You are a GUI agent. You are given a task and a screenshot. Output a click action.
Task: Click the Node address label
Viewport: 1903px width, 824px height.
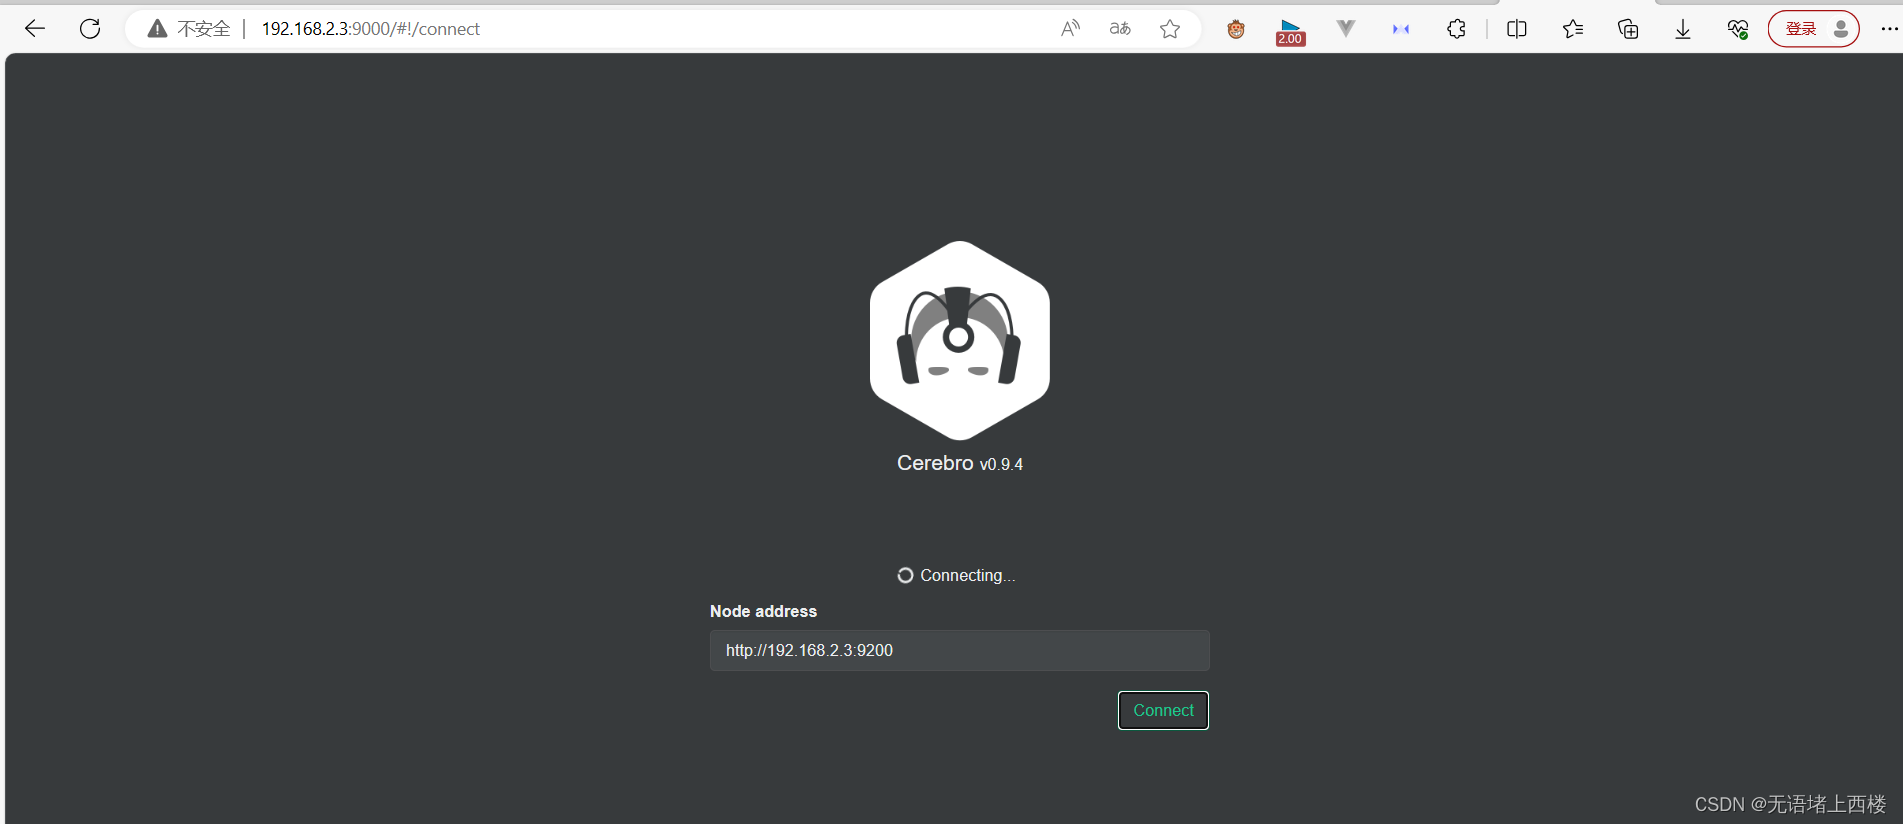pos(763,611)
